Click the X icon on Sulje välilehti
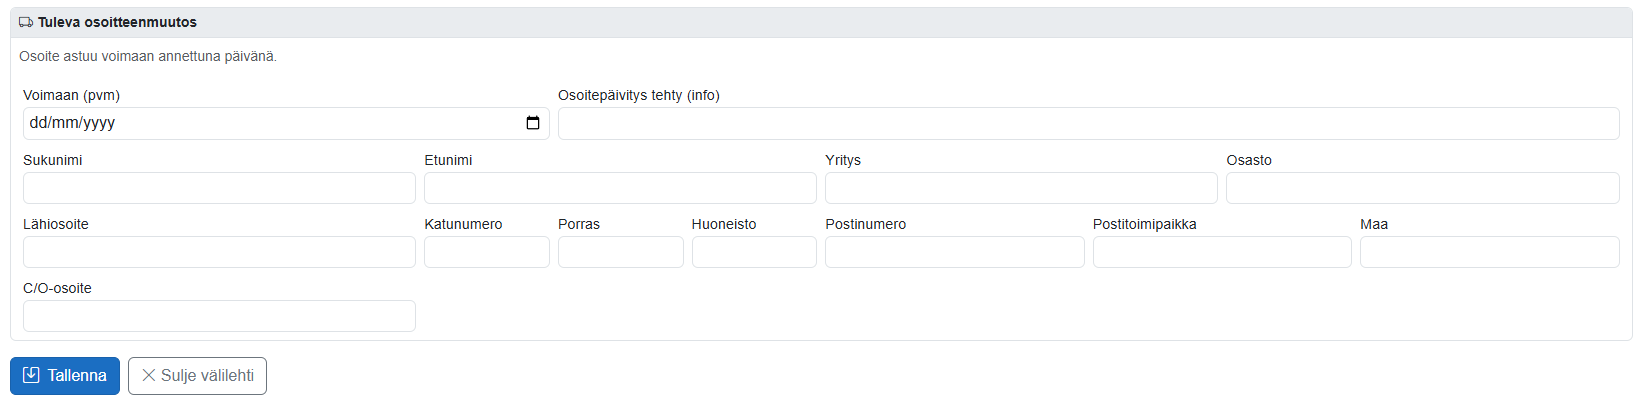The width and height of the screenshot is (1644, 406). (x=148, y=375)
